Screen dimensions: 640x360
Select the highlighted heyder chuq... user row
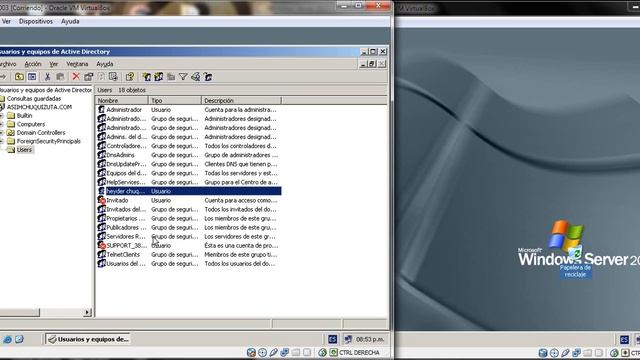tap(189, 191)
